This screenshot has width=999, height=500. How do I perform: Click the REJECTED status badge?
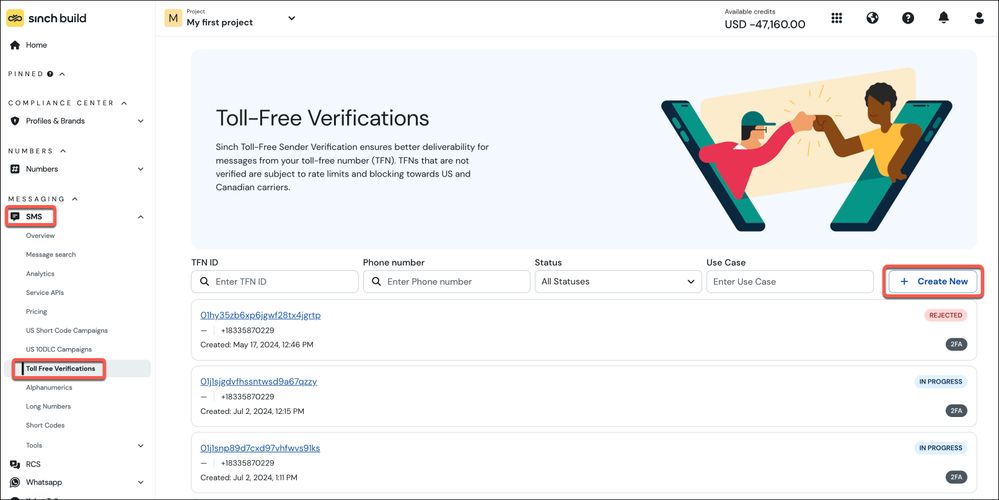point(945,315)
